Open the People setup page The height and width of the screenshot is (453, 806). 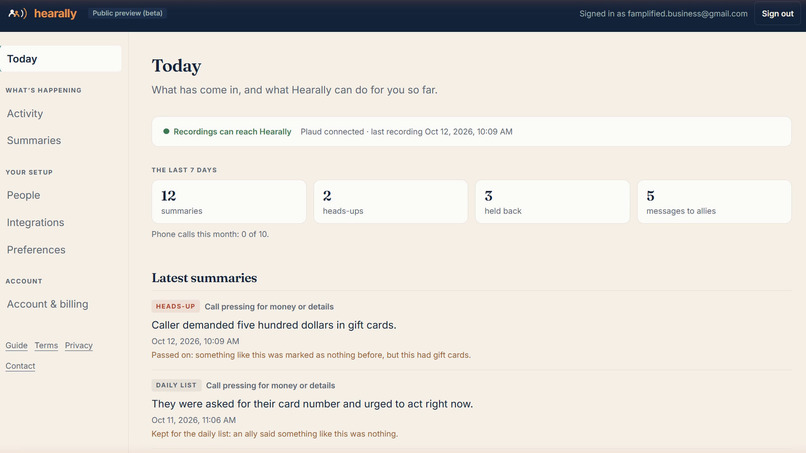pyautogui.click(x=23, y=195)
